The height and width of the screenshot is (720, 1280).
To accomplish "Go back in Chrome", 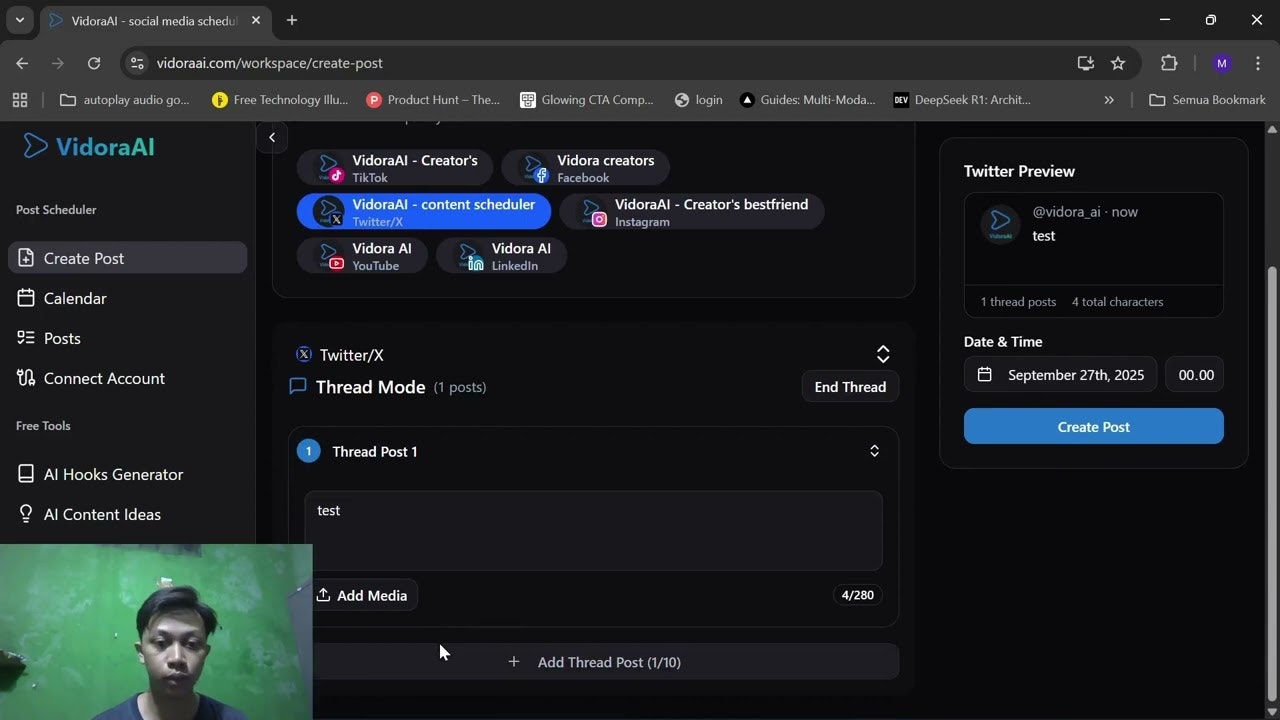I will click(22, 63).
